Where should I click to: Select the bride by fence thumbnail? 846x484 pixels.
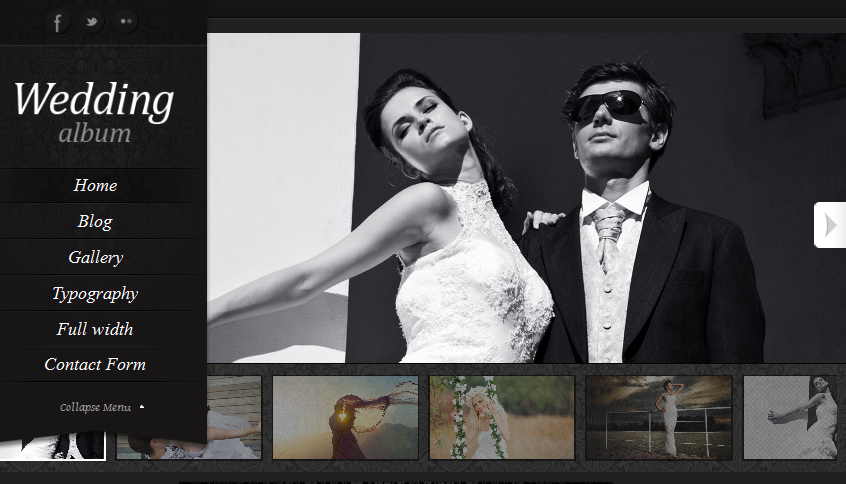click(x=659, y=418)
